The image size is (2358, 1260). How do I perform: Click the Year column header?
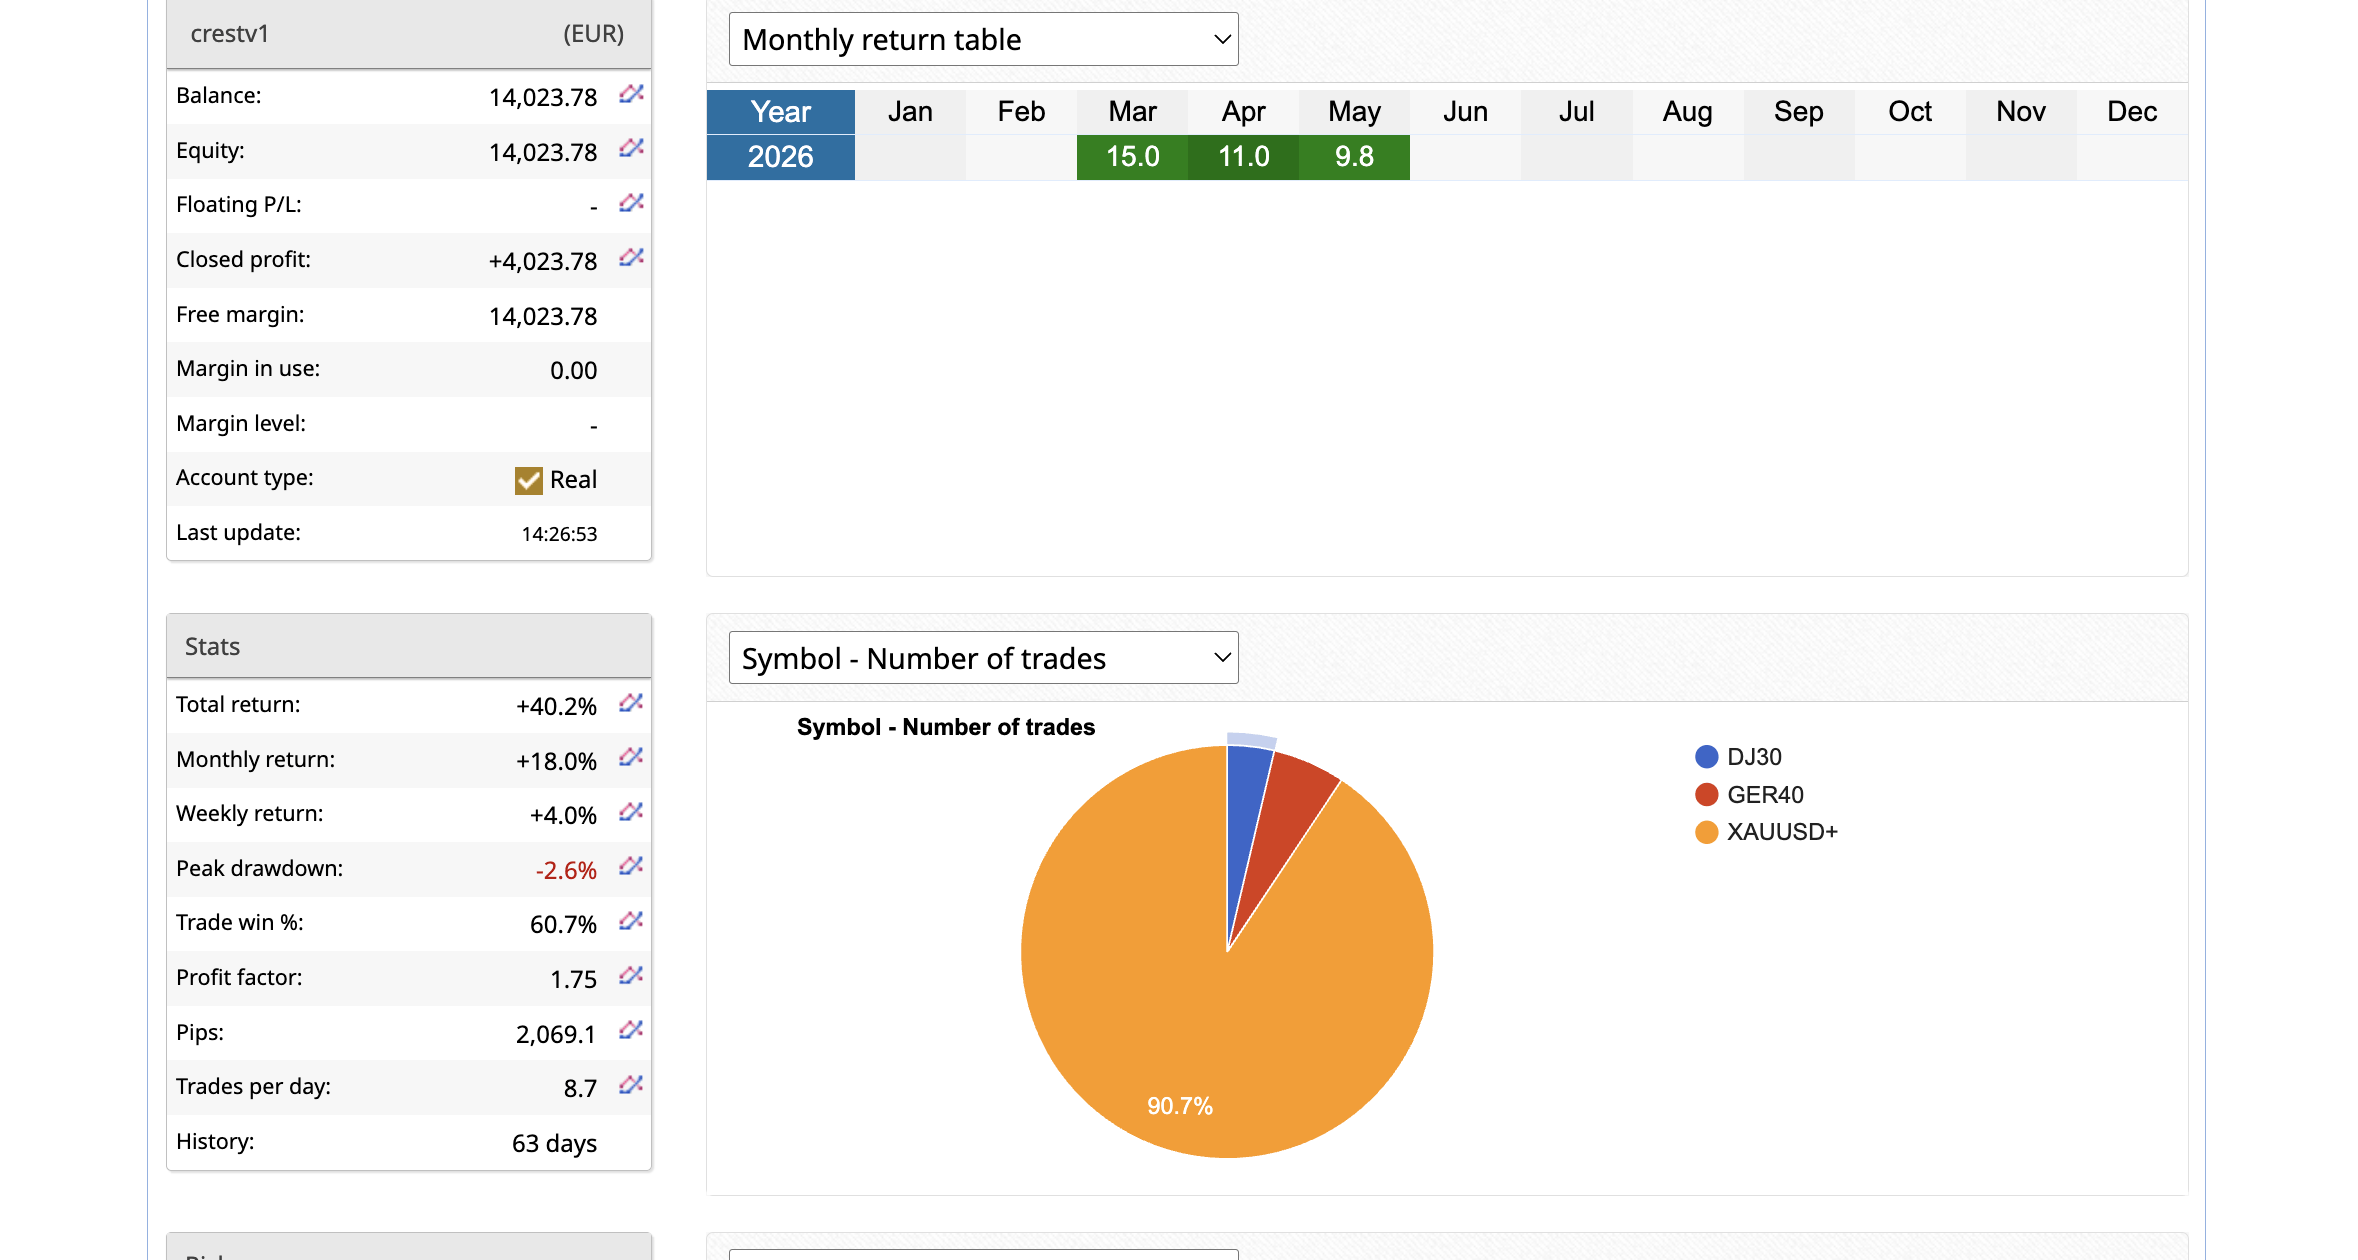pos(781,112)
